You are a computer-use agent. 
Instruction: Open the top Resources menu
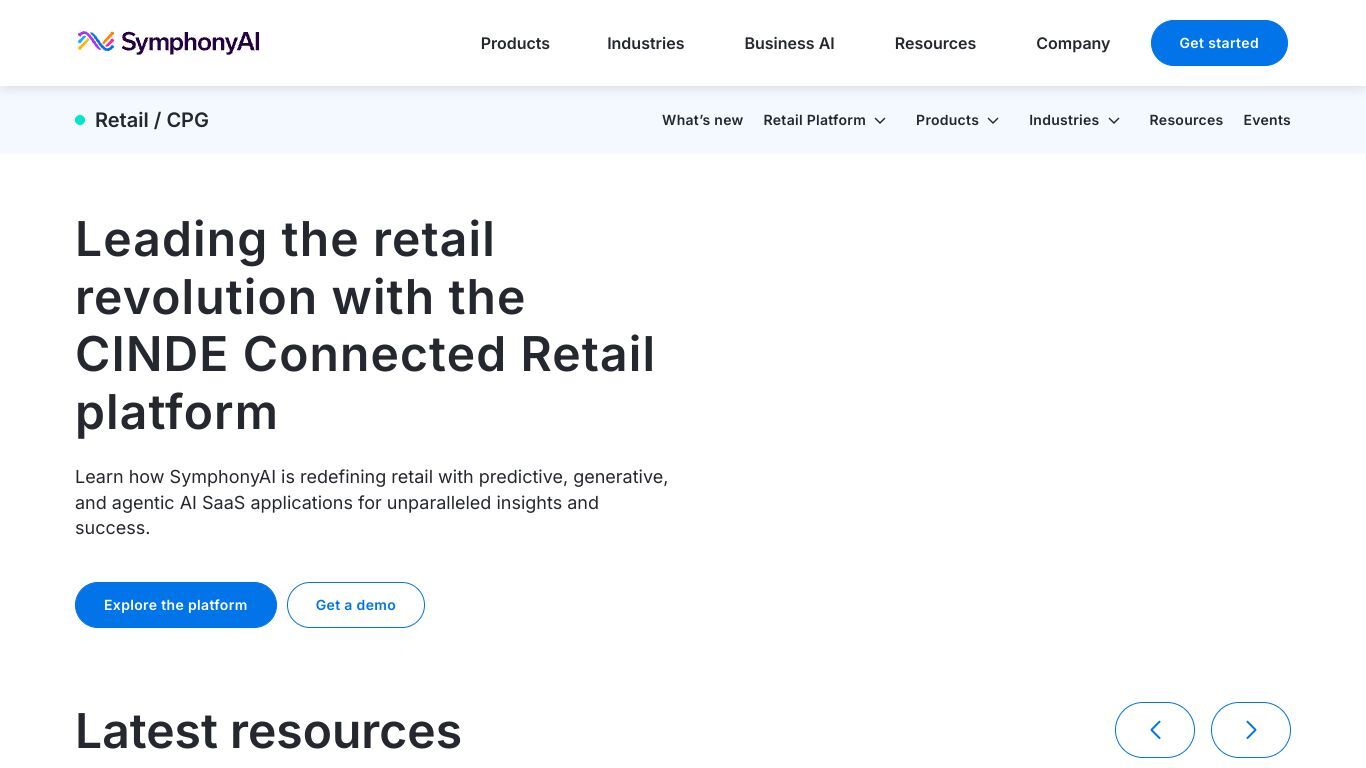pos(935,43)
